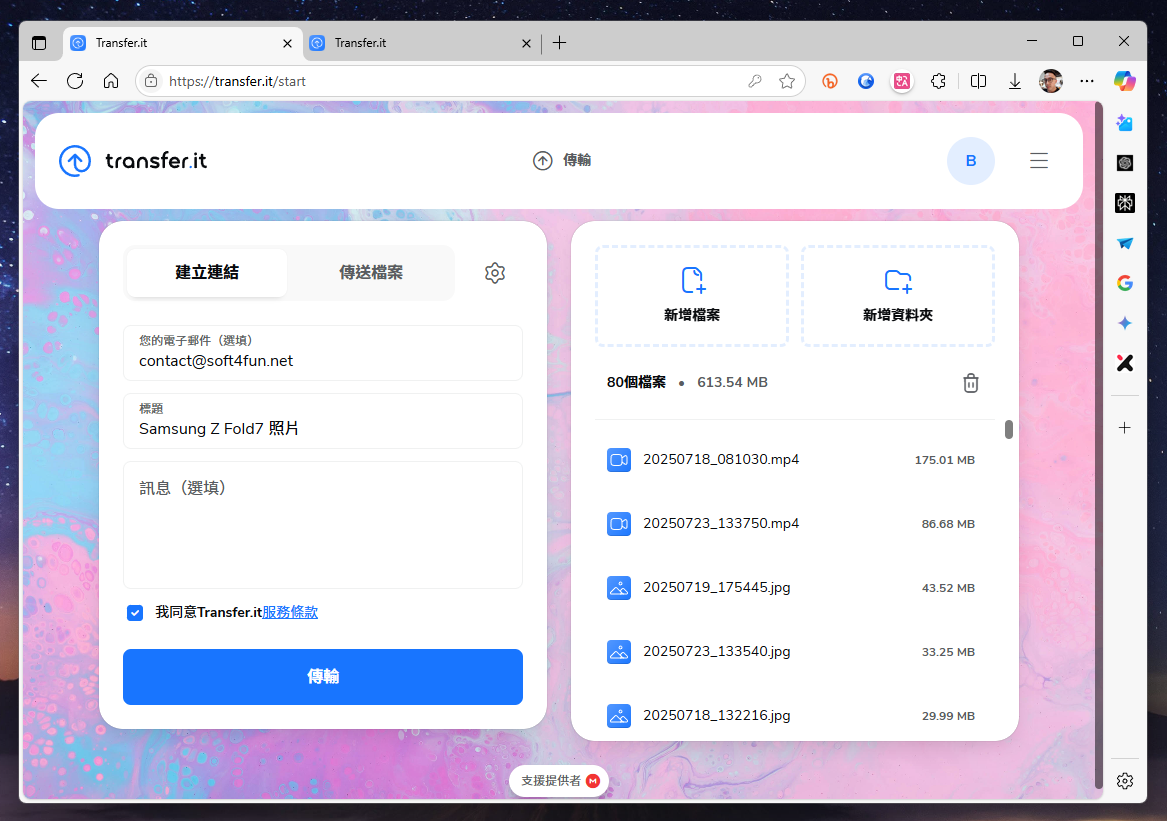Click the 新增資料夾 add folder button
The image size is (1167, 821).
[x=898, y=296]
